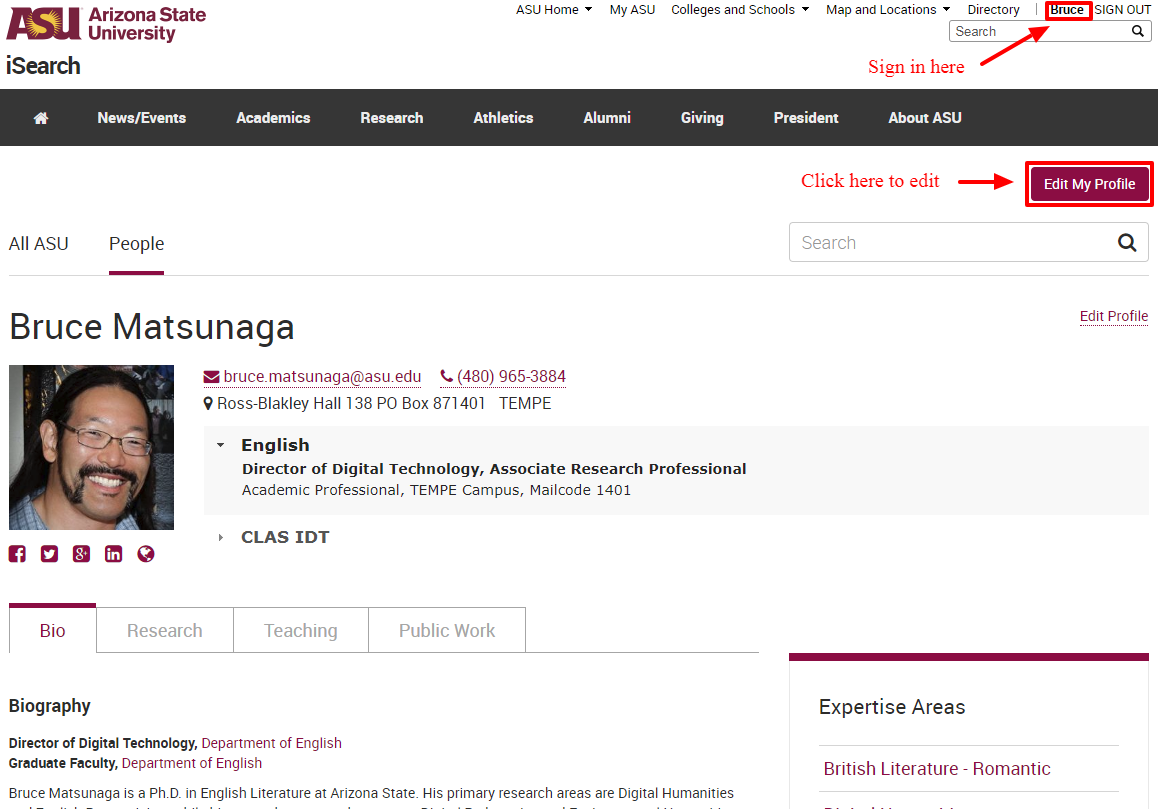Screen dimensions: 1158x809
Task: Click the map pin location icon
Action: tap(208, 403)
